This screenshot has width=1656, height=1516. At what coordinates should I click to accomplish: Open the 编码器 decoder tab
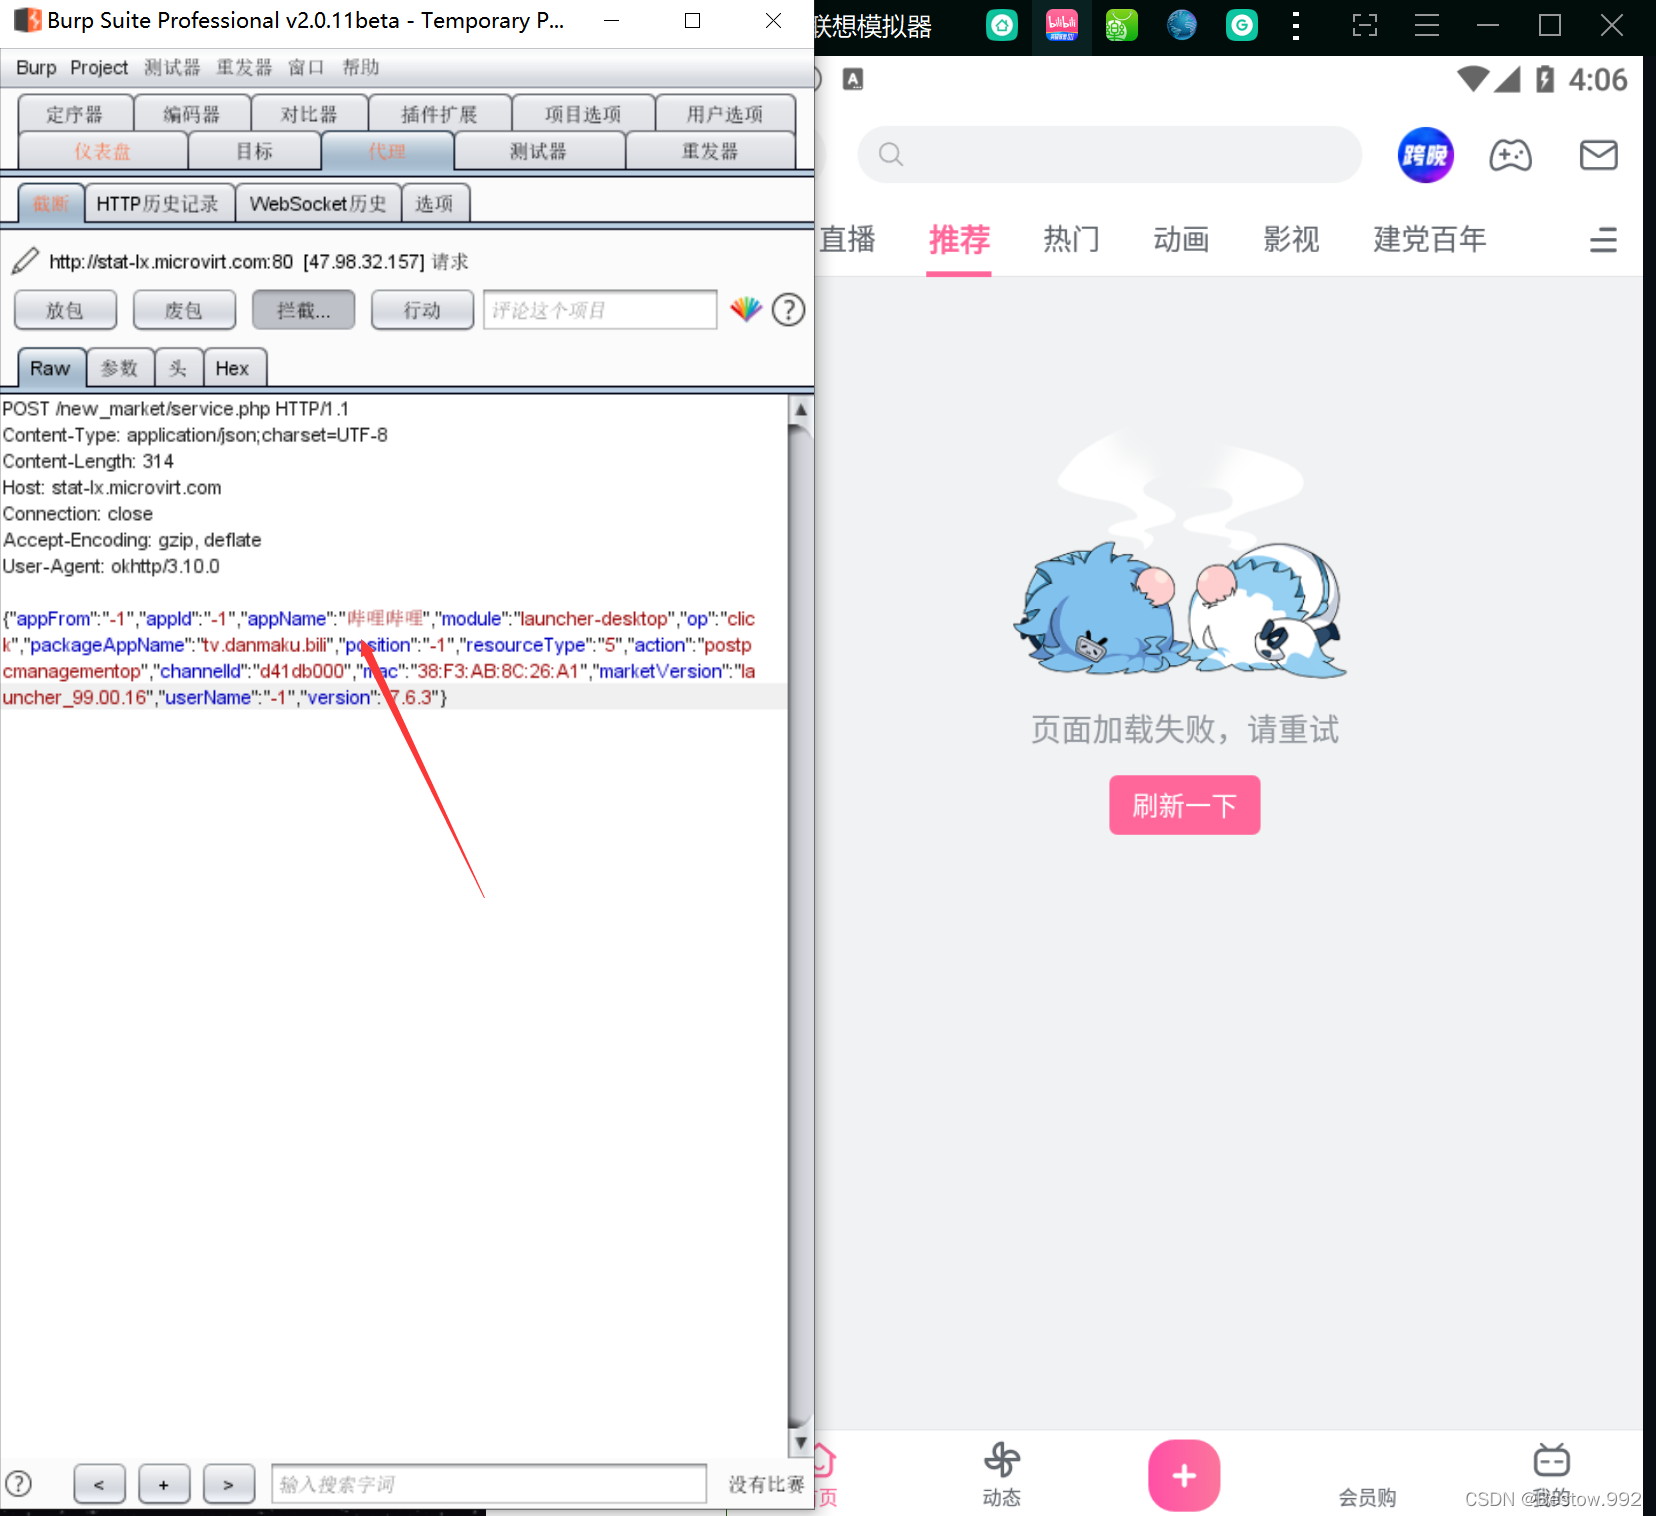192,114
